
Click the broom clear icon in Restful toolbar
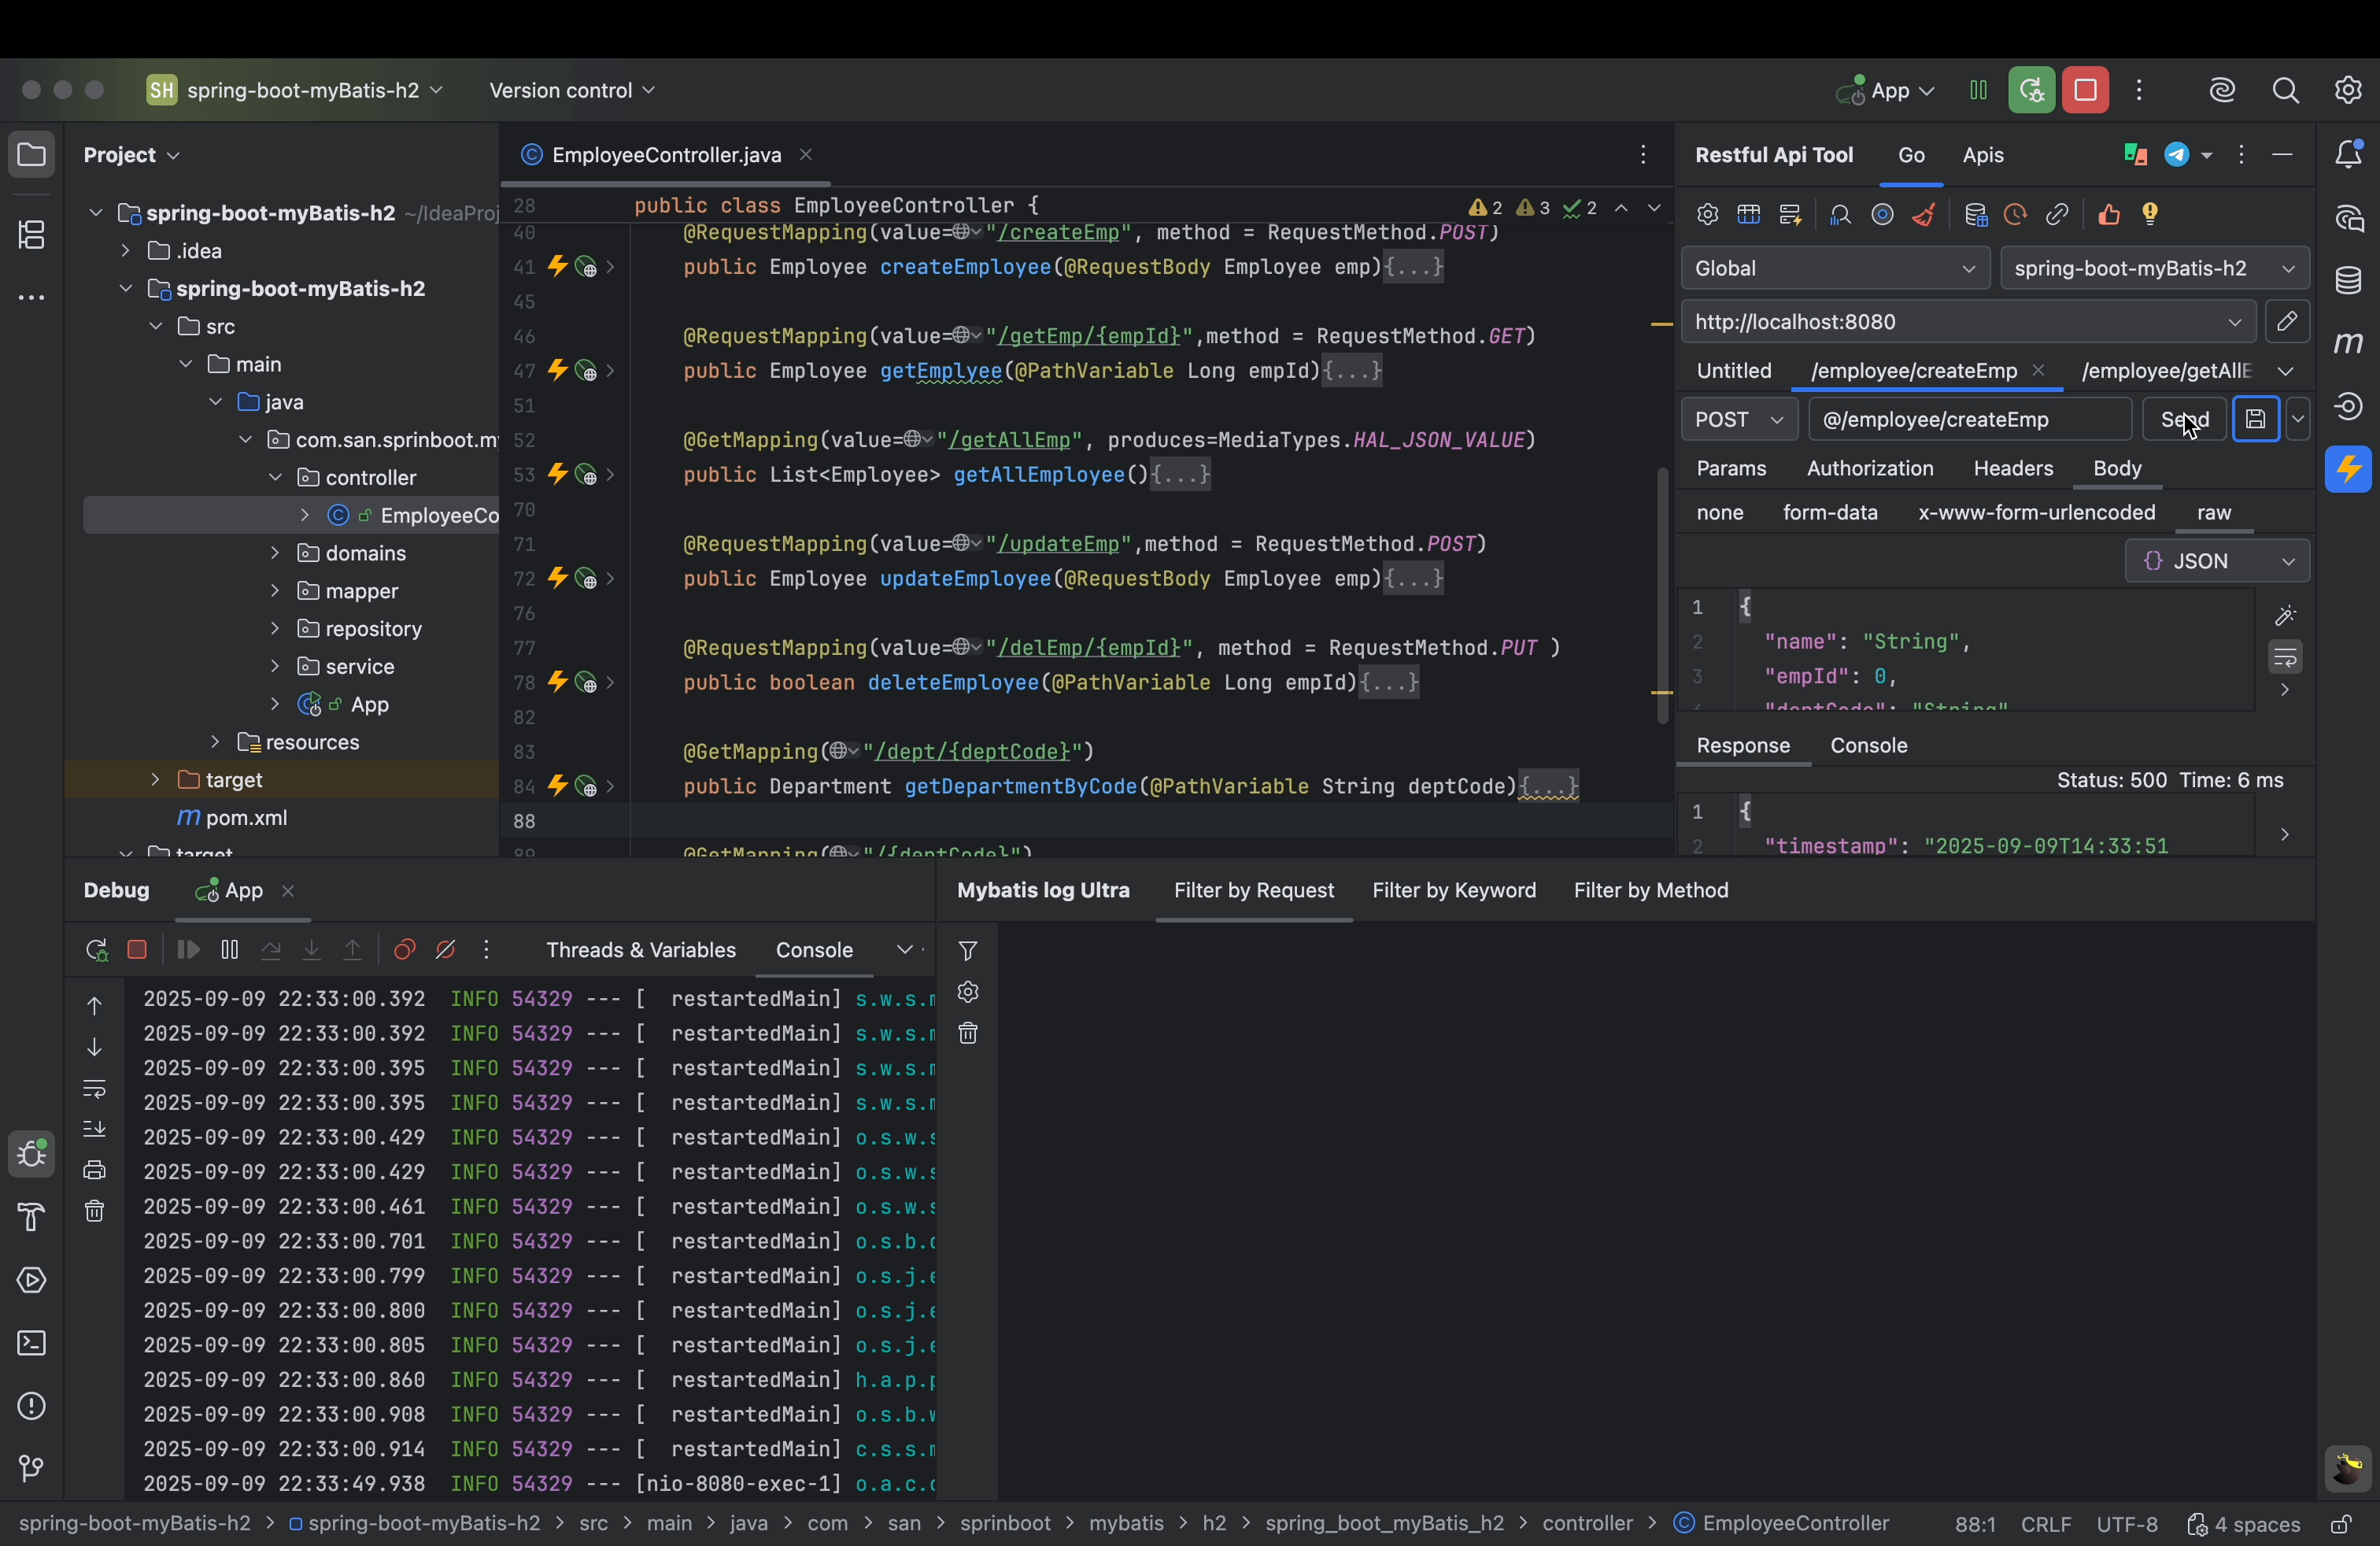click(x=1924, y=215)
